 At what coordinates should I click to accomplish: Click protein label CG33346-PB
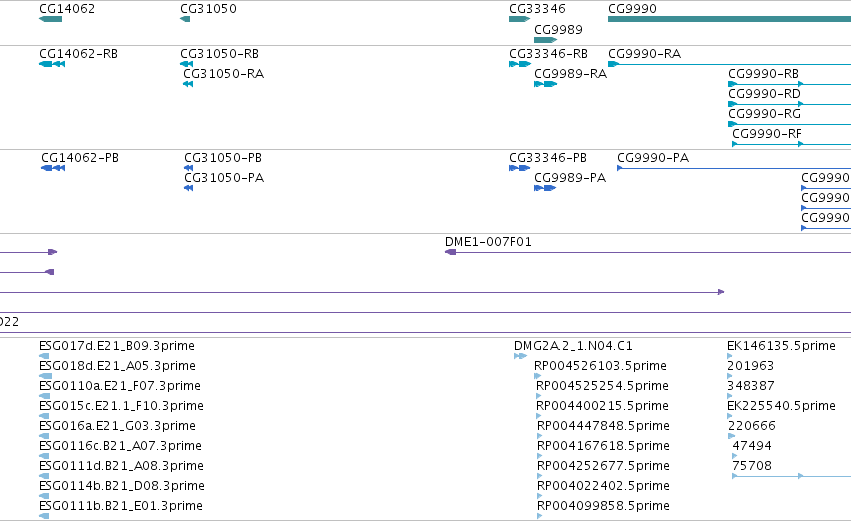tap(548, 158)
